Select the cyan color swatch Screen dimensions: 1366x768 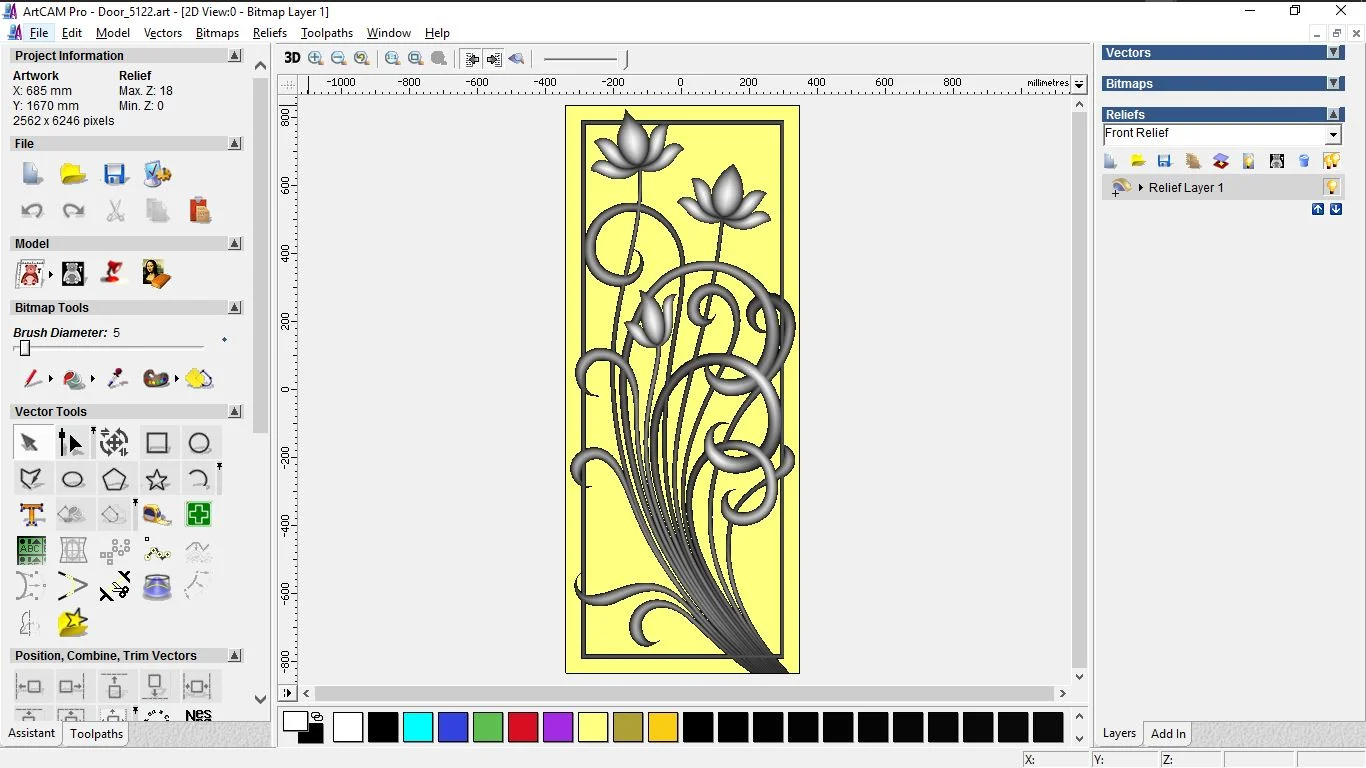click(418, 727)
